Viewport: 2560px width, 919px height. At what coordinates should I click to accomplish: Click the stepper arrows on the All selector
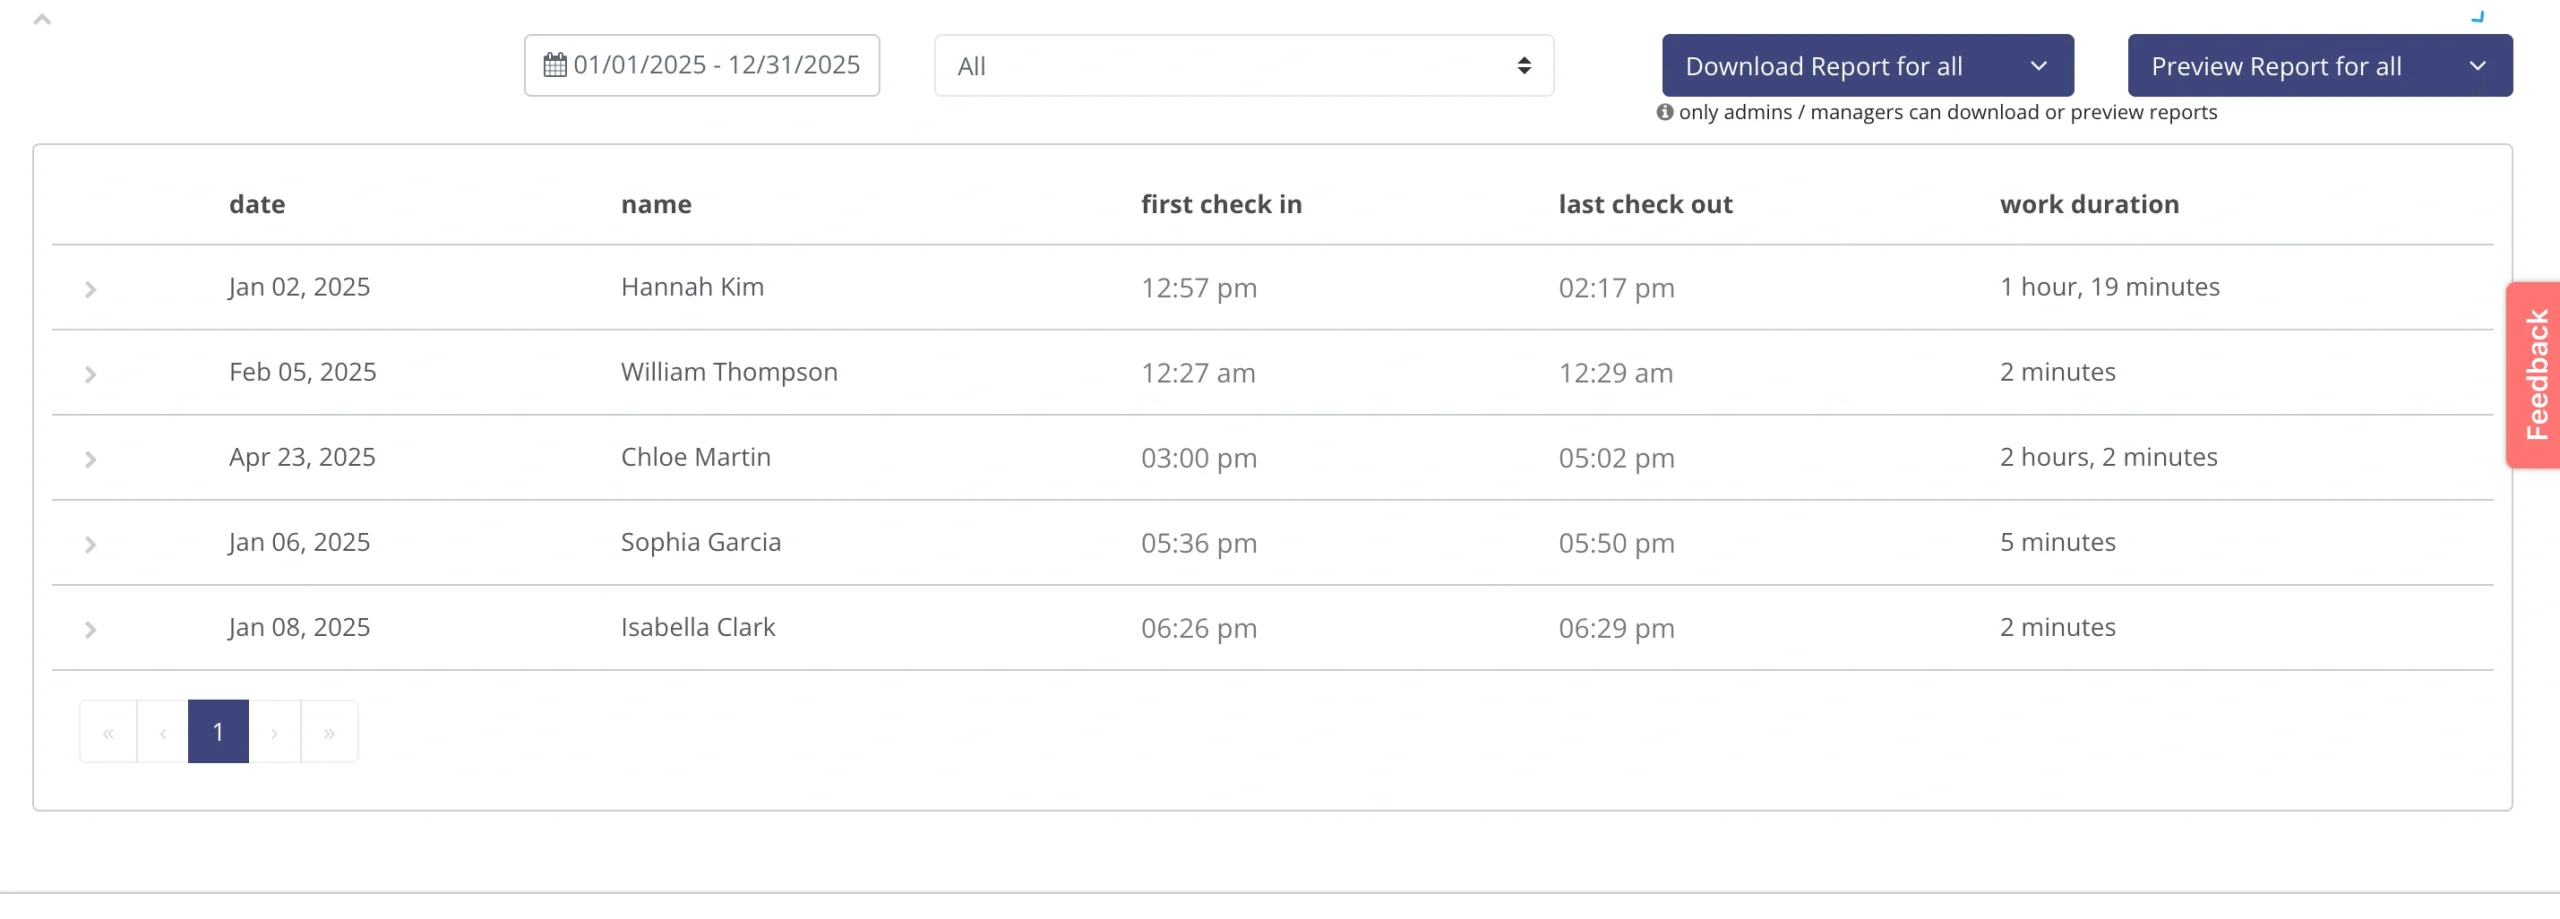(x=1525, y=65)
